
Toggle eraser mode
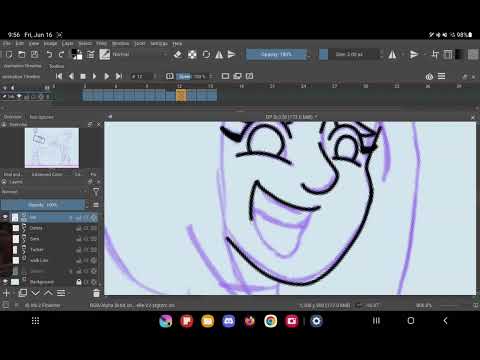(x=178, y=54)
